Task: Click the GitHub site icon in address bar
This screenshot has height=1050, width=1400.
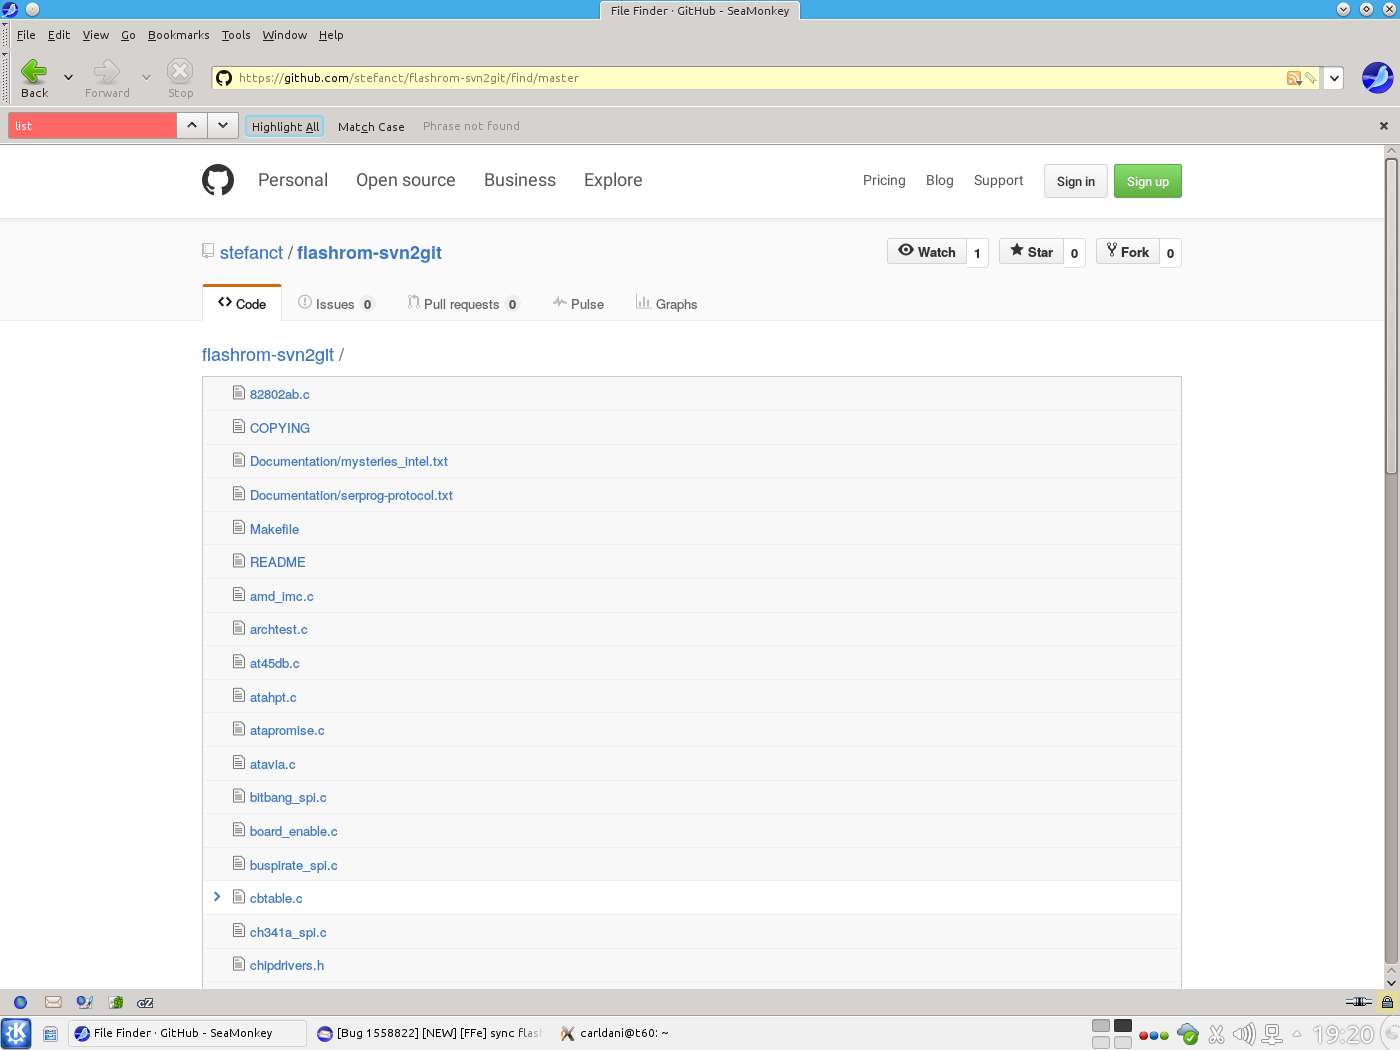Action: [x=224, y=78]
